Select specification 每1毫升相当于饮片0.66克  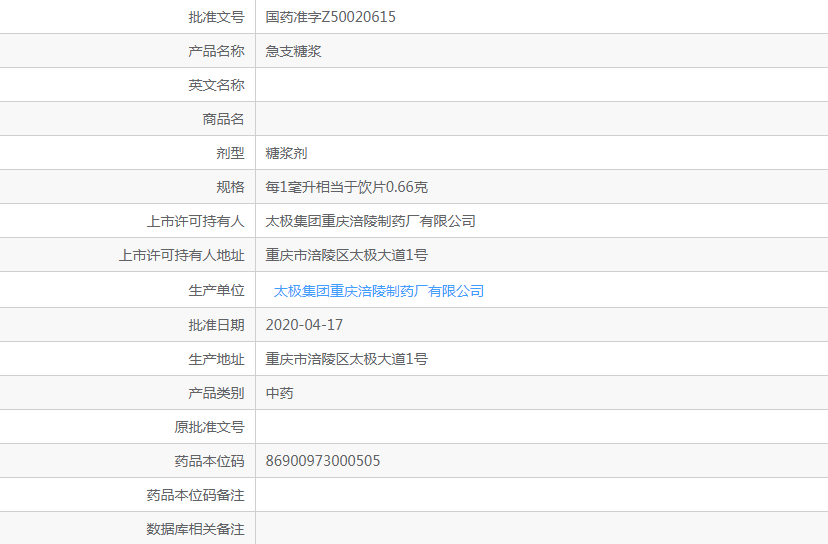click(x=346, y=187)
